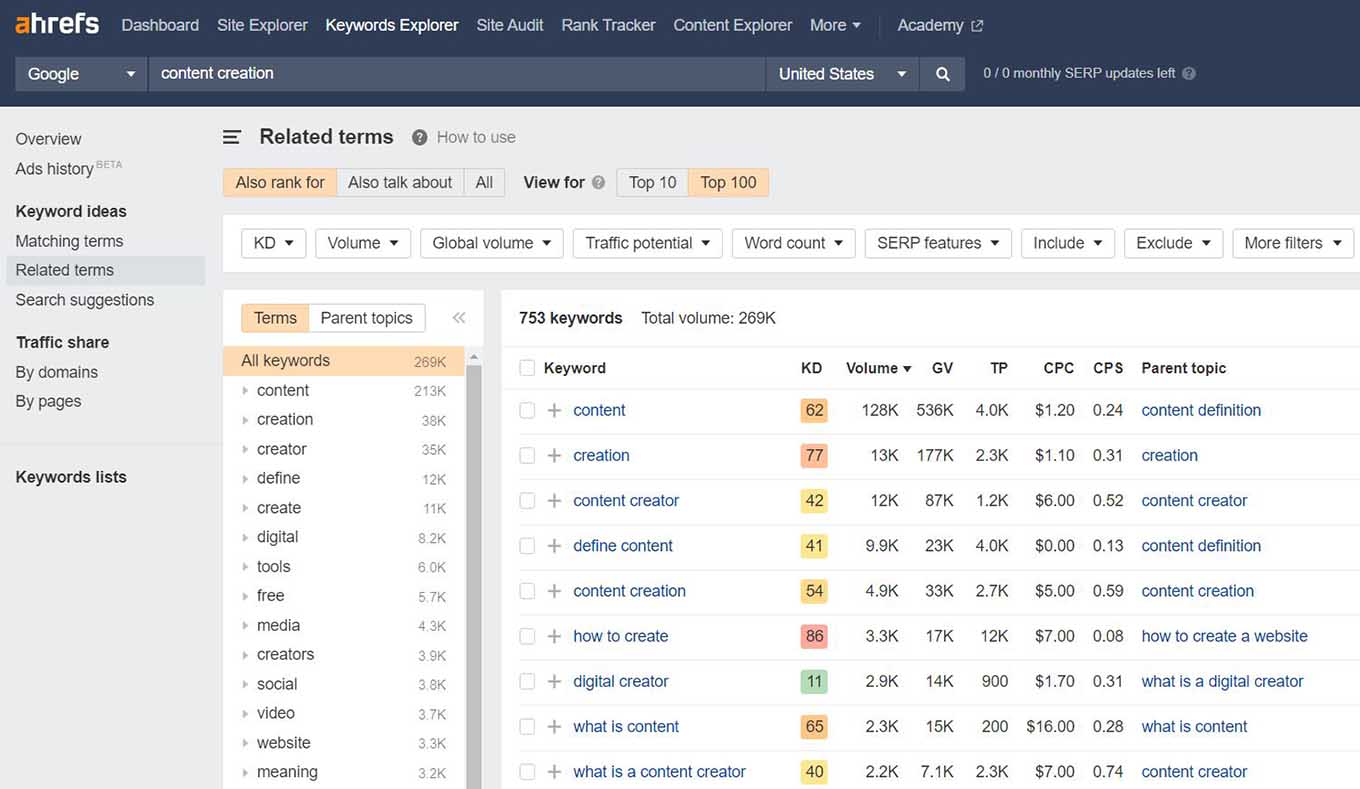Select 'All keywords' row in terms list
This screenshot has height=789, width=1360.
(343, 361)
